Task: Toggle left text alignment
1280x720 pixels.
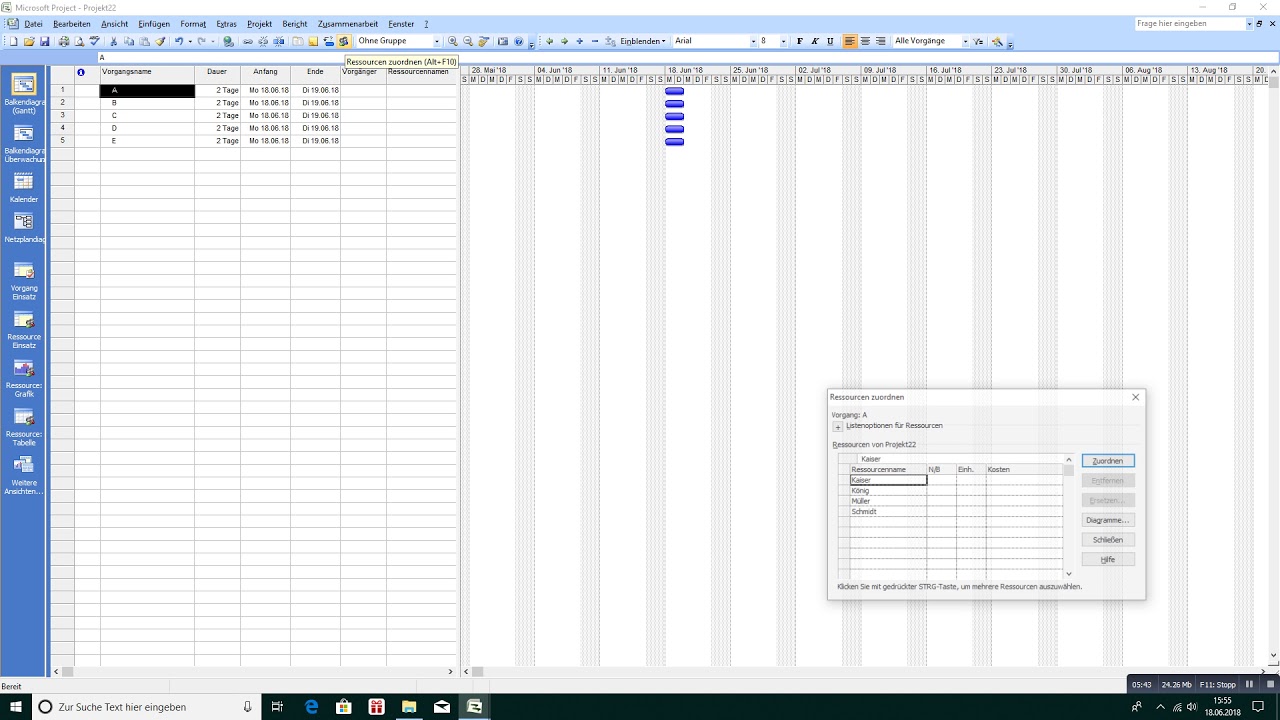Action: coord(850,41)
